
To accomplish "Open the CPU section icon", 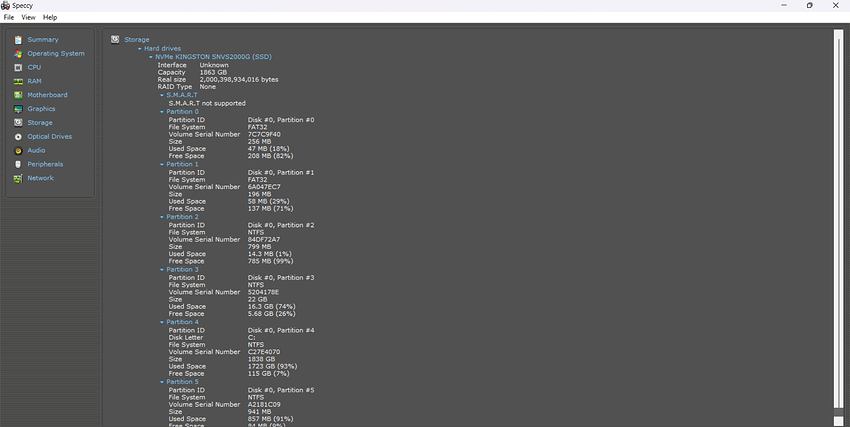I will point(18,68).
